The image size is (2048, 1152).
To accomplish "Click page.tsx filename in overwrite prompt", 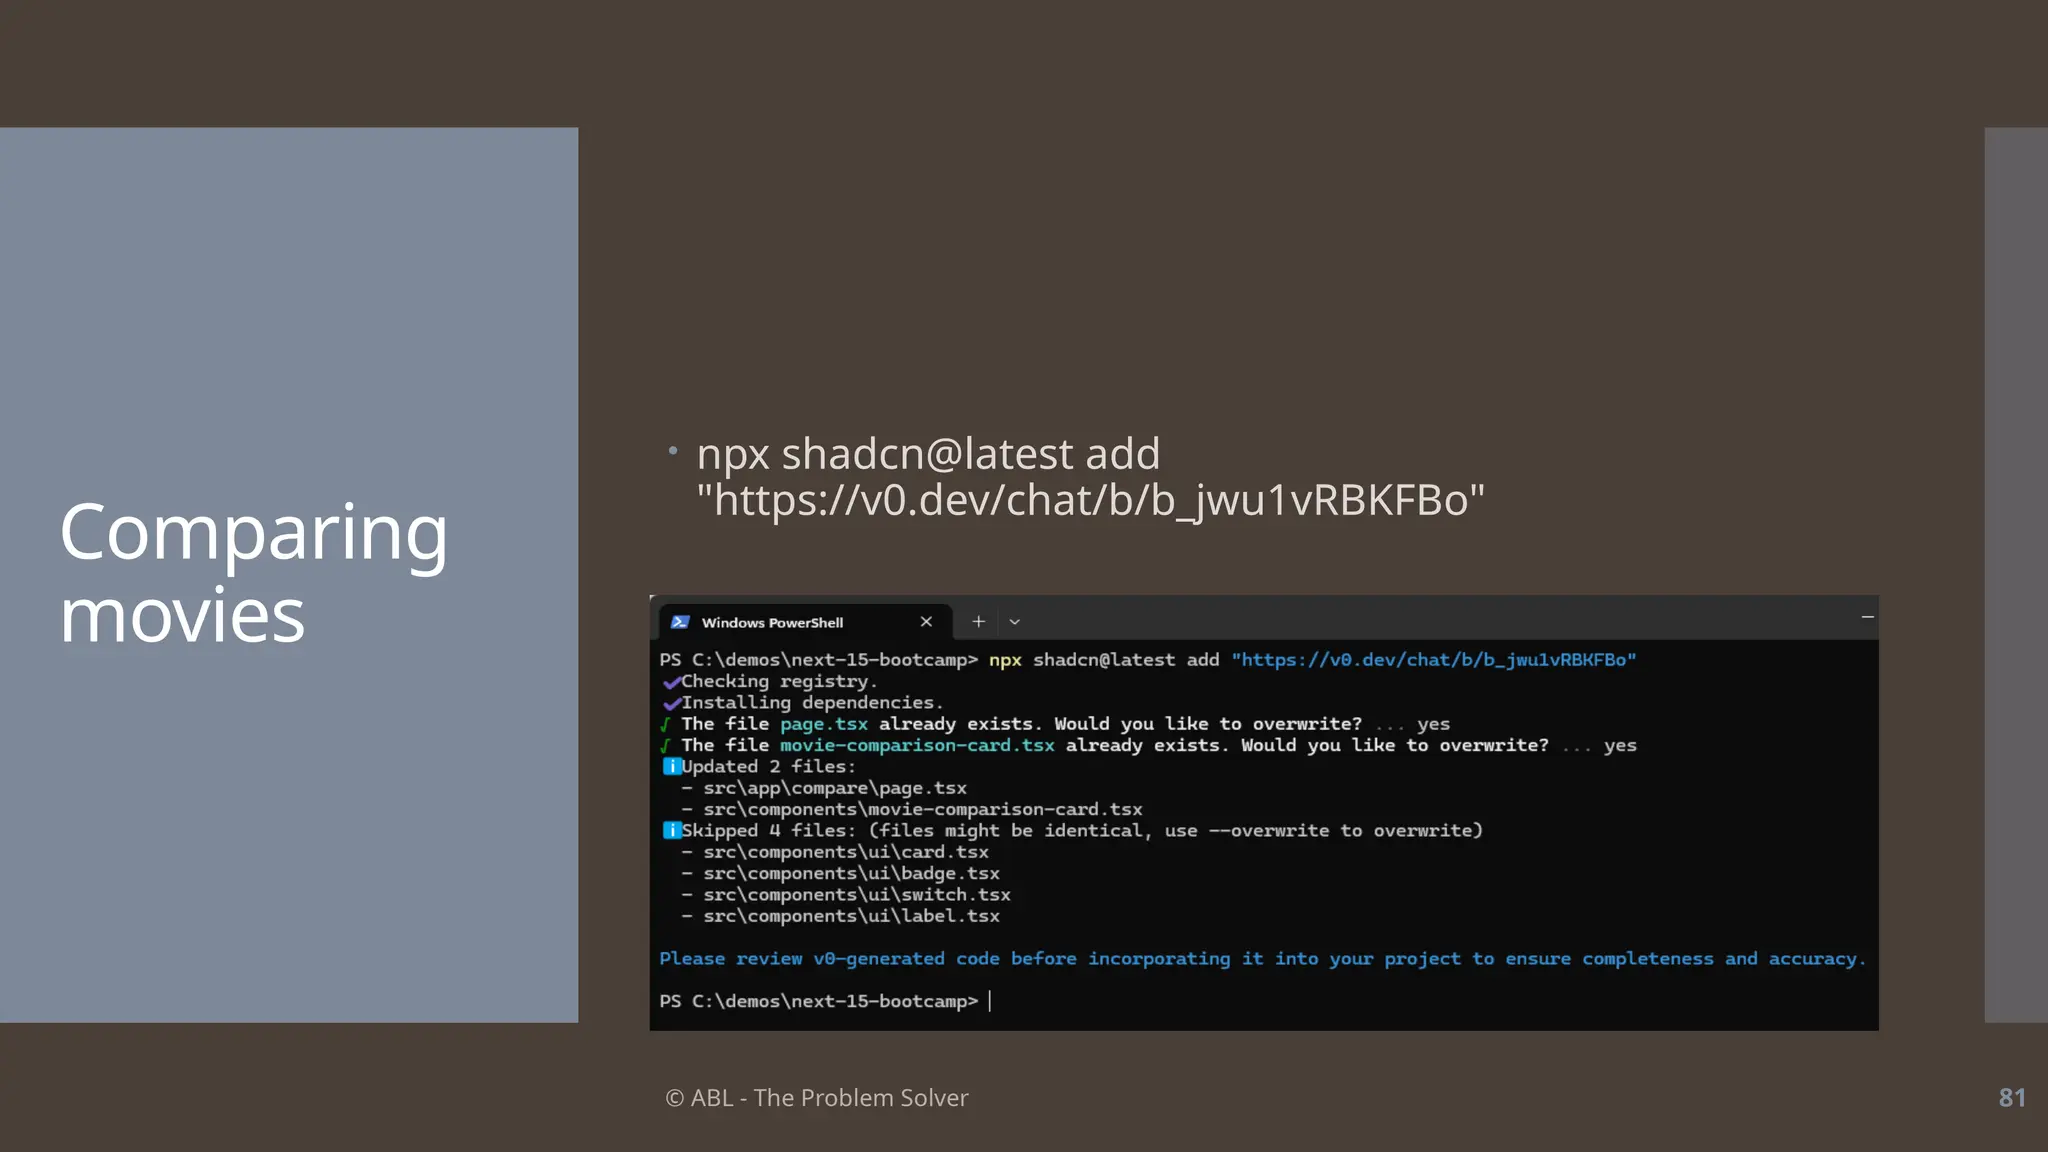I will [824, 724].
